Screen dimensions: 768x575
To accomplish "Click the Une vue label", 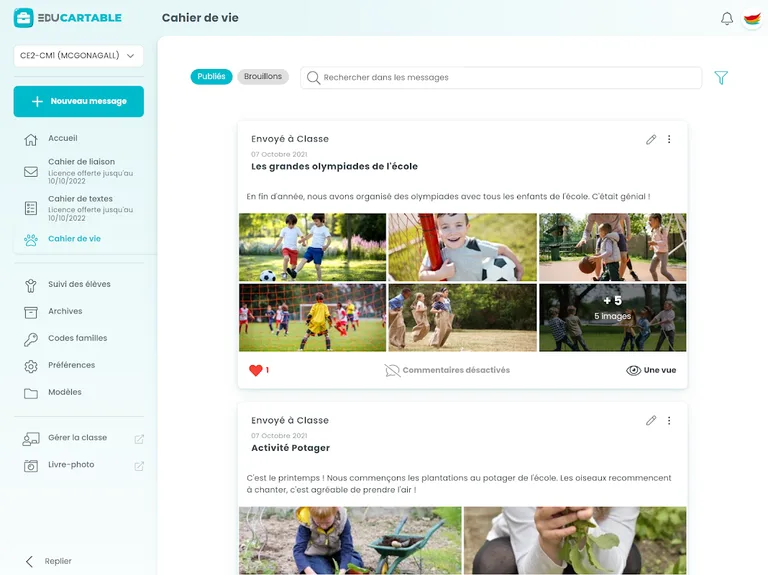I will pos(660,370).
